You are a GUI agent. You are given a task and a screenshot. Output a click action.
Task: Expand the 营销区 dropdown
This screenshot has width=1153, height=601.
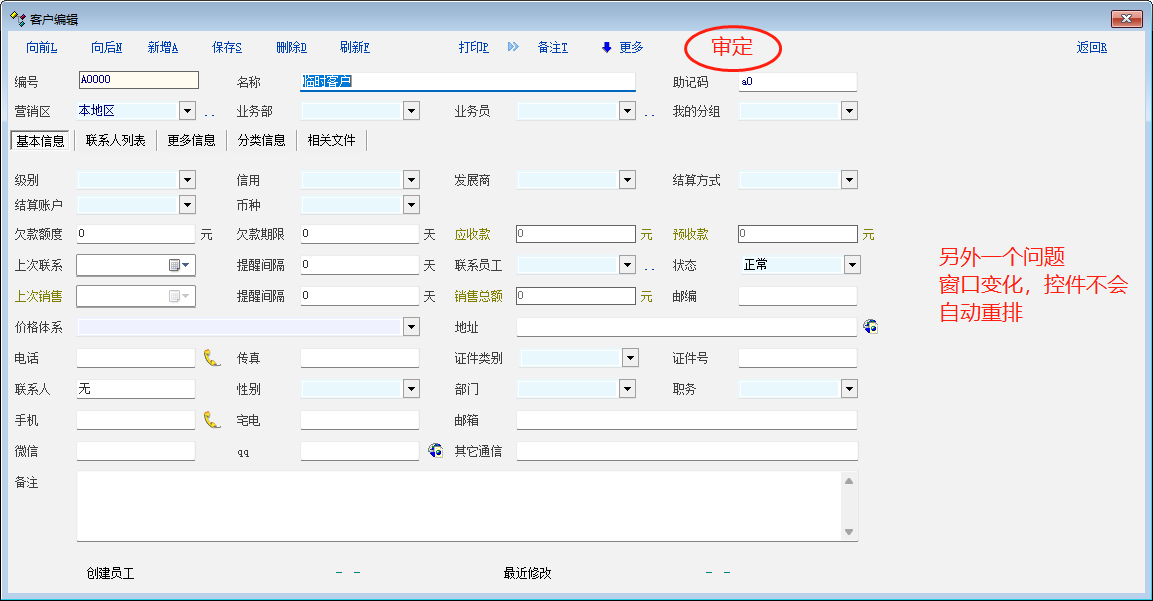(187, 111)
